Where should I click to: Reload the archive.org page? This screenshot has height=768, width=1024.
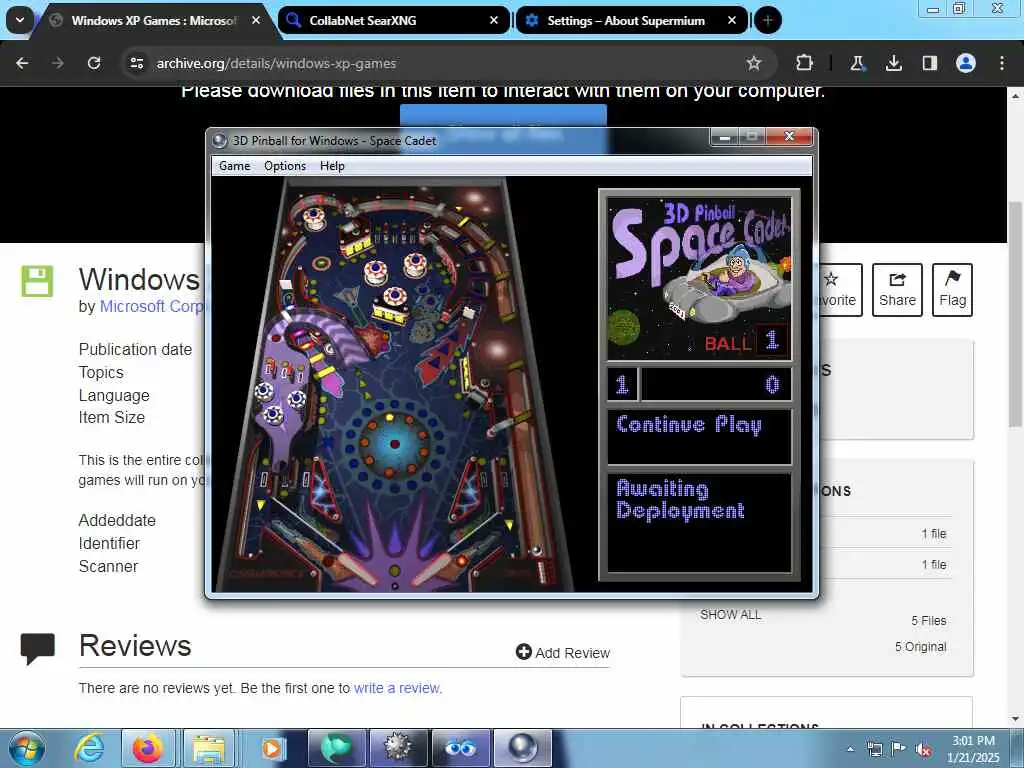click(x=94, y=63)
